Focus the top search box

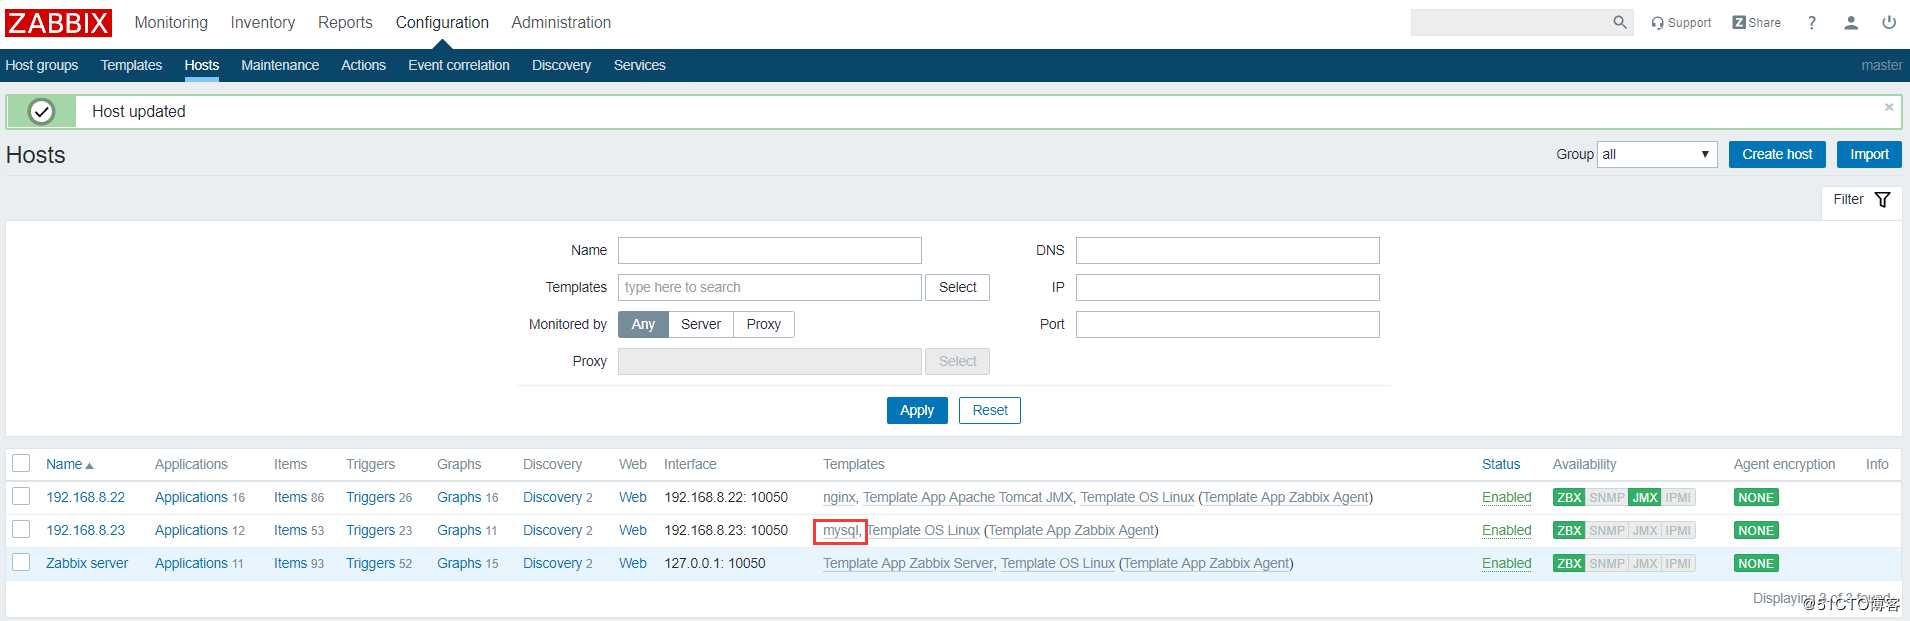click(1510, 22)
